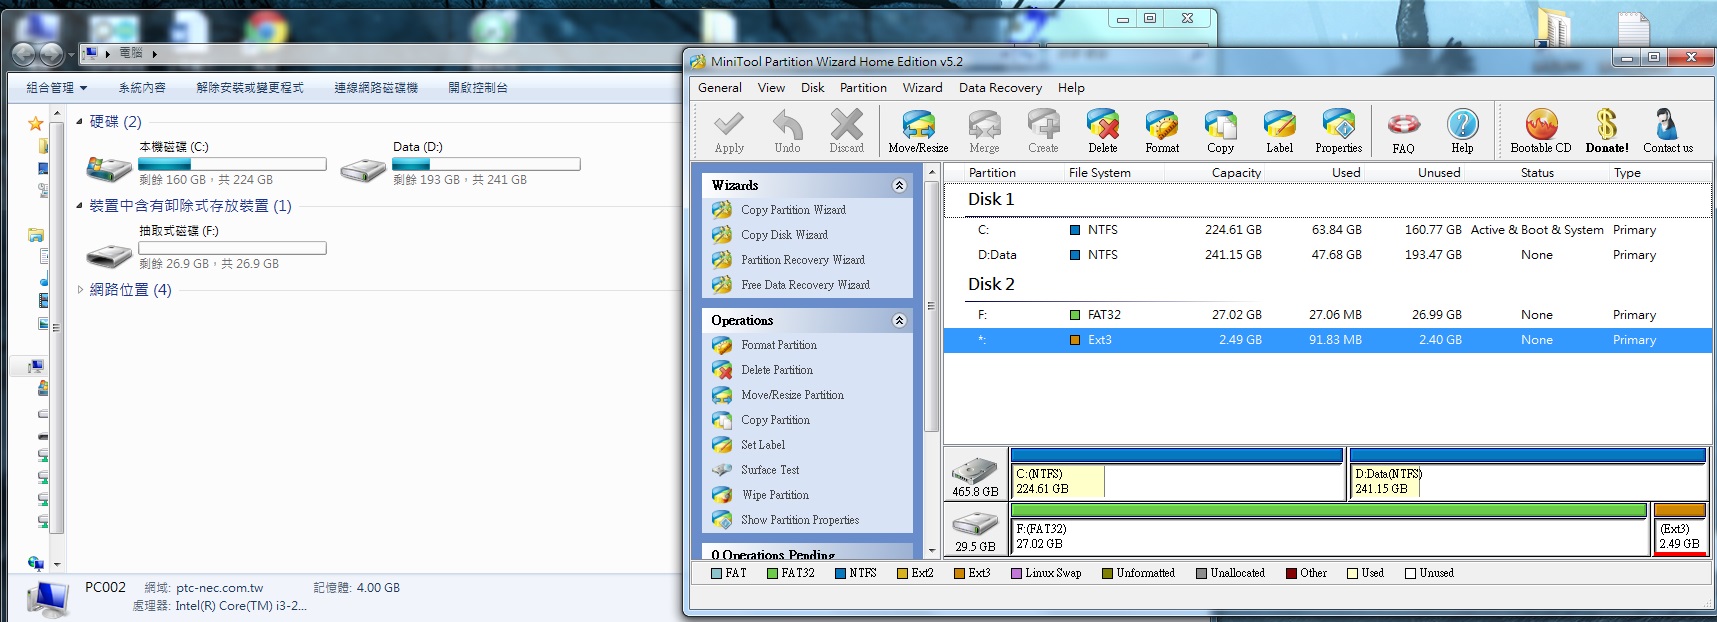Click down arrow of left panel scrollbar
The height and width of the screenshot is (622, 1717).
932,550
